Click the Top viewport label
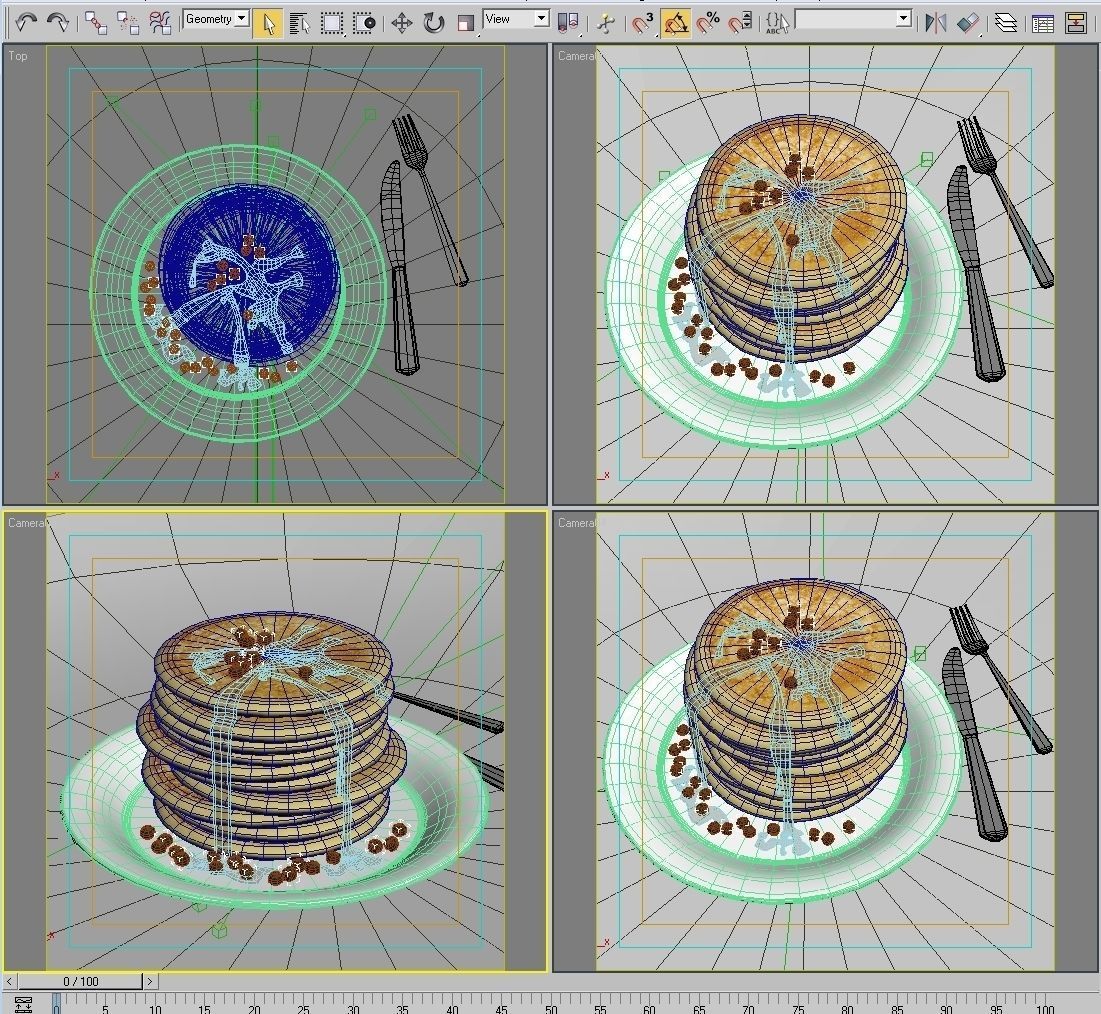Viewport: 1101px width, 1014px height. pyautogui.click(x=18, y=55)
